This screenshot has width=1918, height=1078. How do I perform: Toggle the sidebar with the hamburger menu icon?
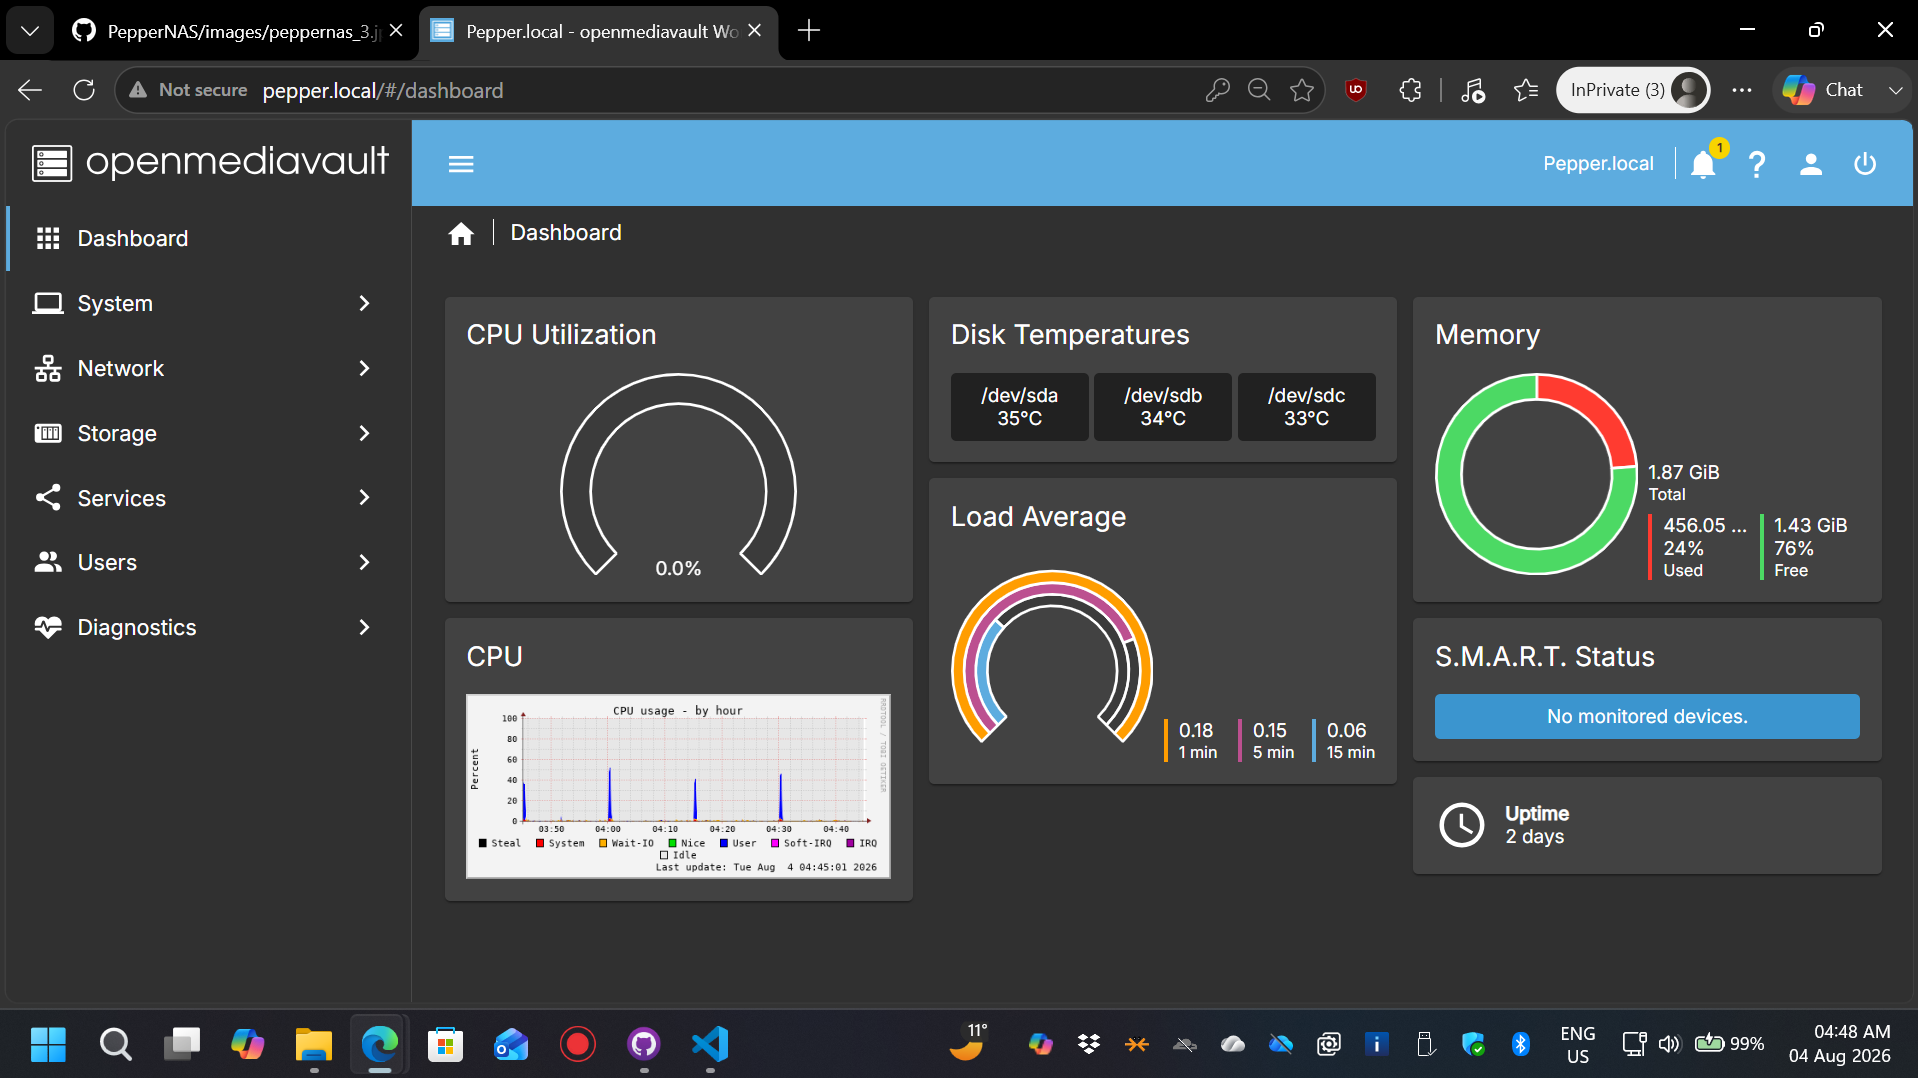pos(461,164)
